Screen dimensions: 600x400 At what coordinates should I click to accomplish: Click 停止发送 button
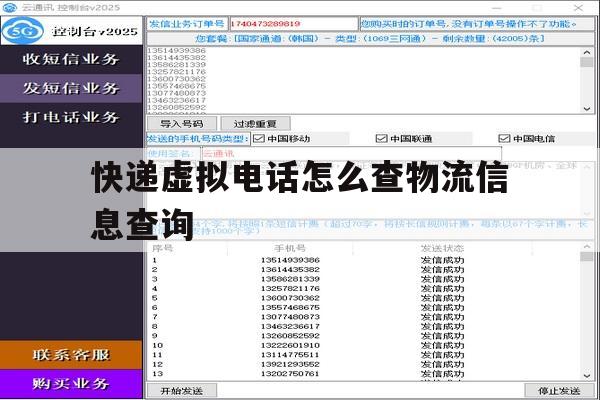[559, 391]
